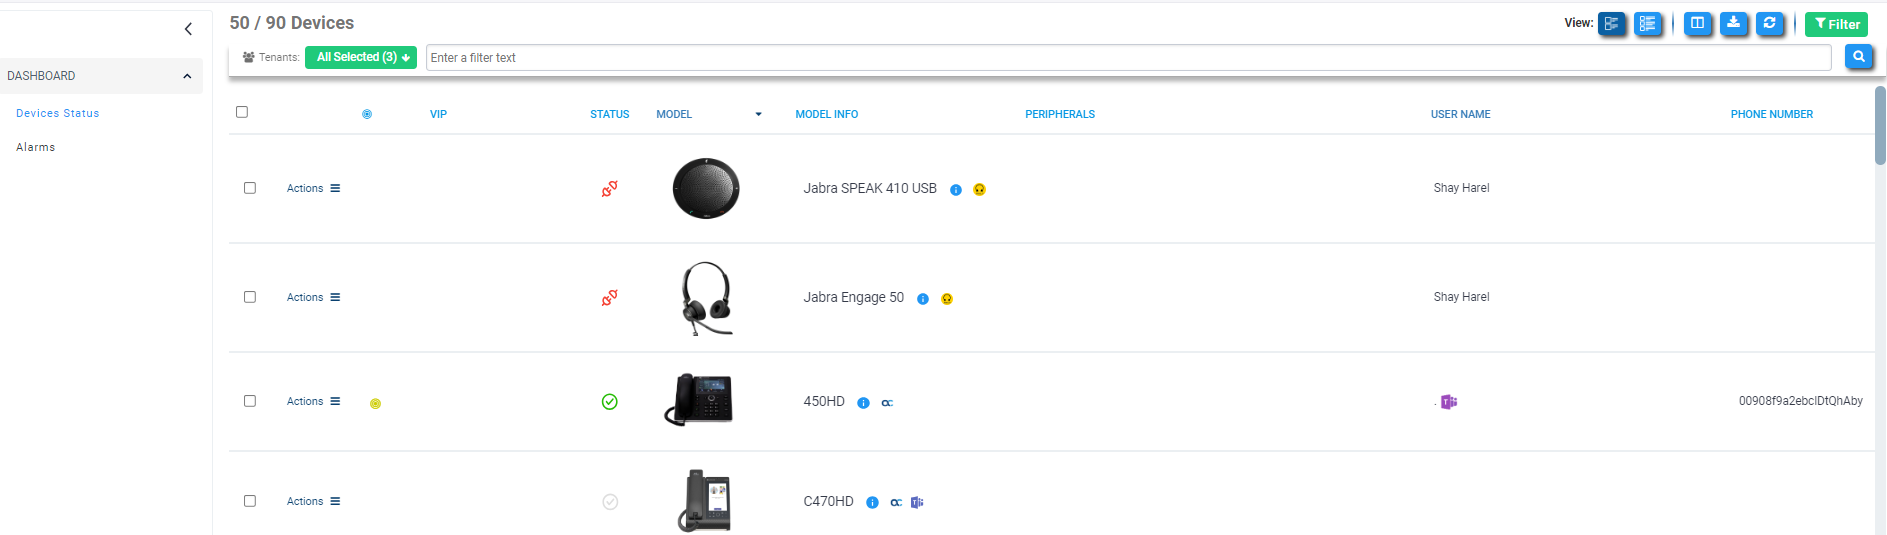Sort by the STATUS column header
This screenshot has height=535, width=1887.
coord(610,114)
